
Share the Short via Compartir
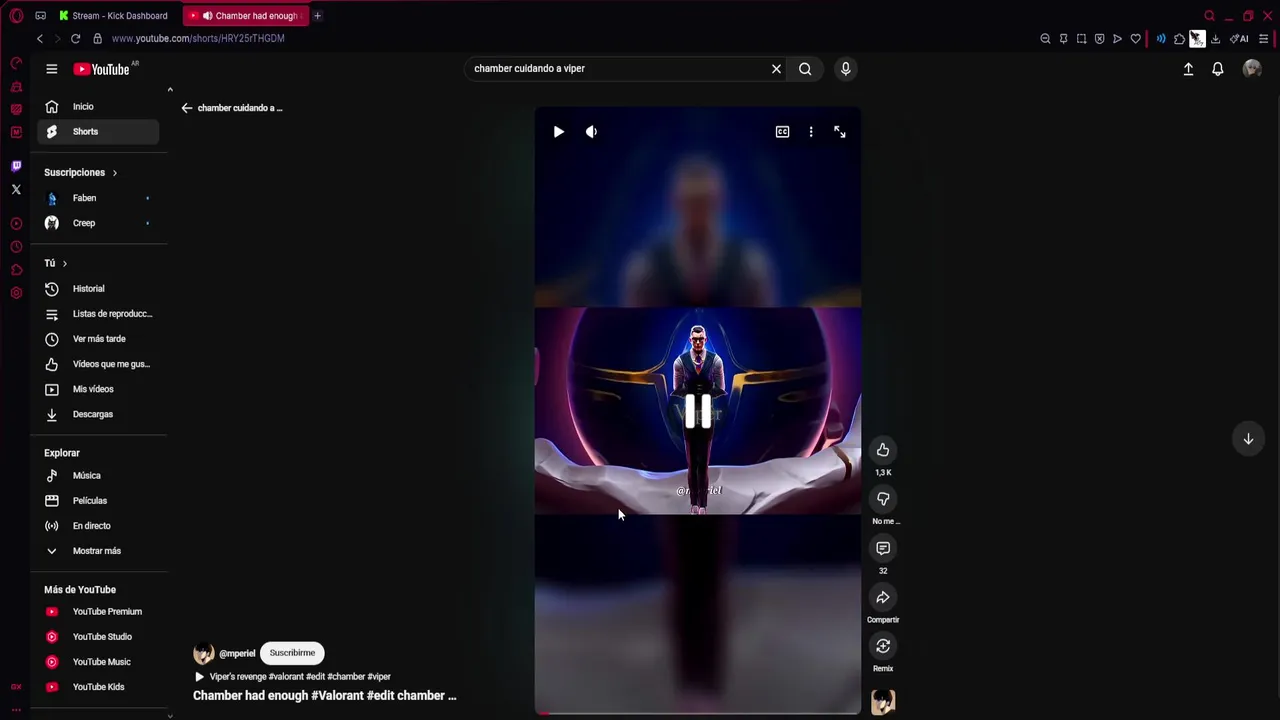pos(883,597)
